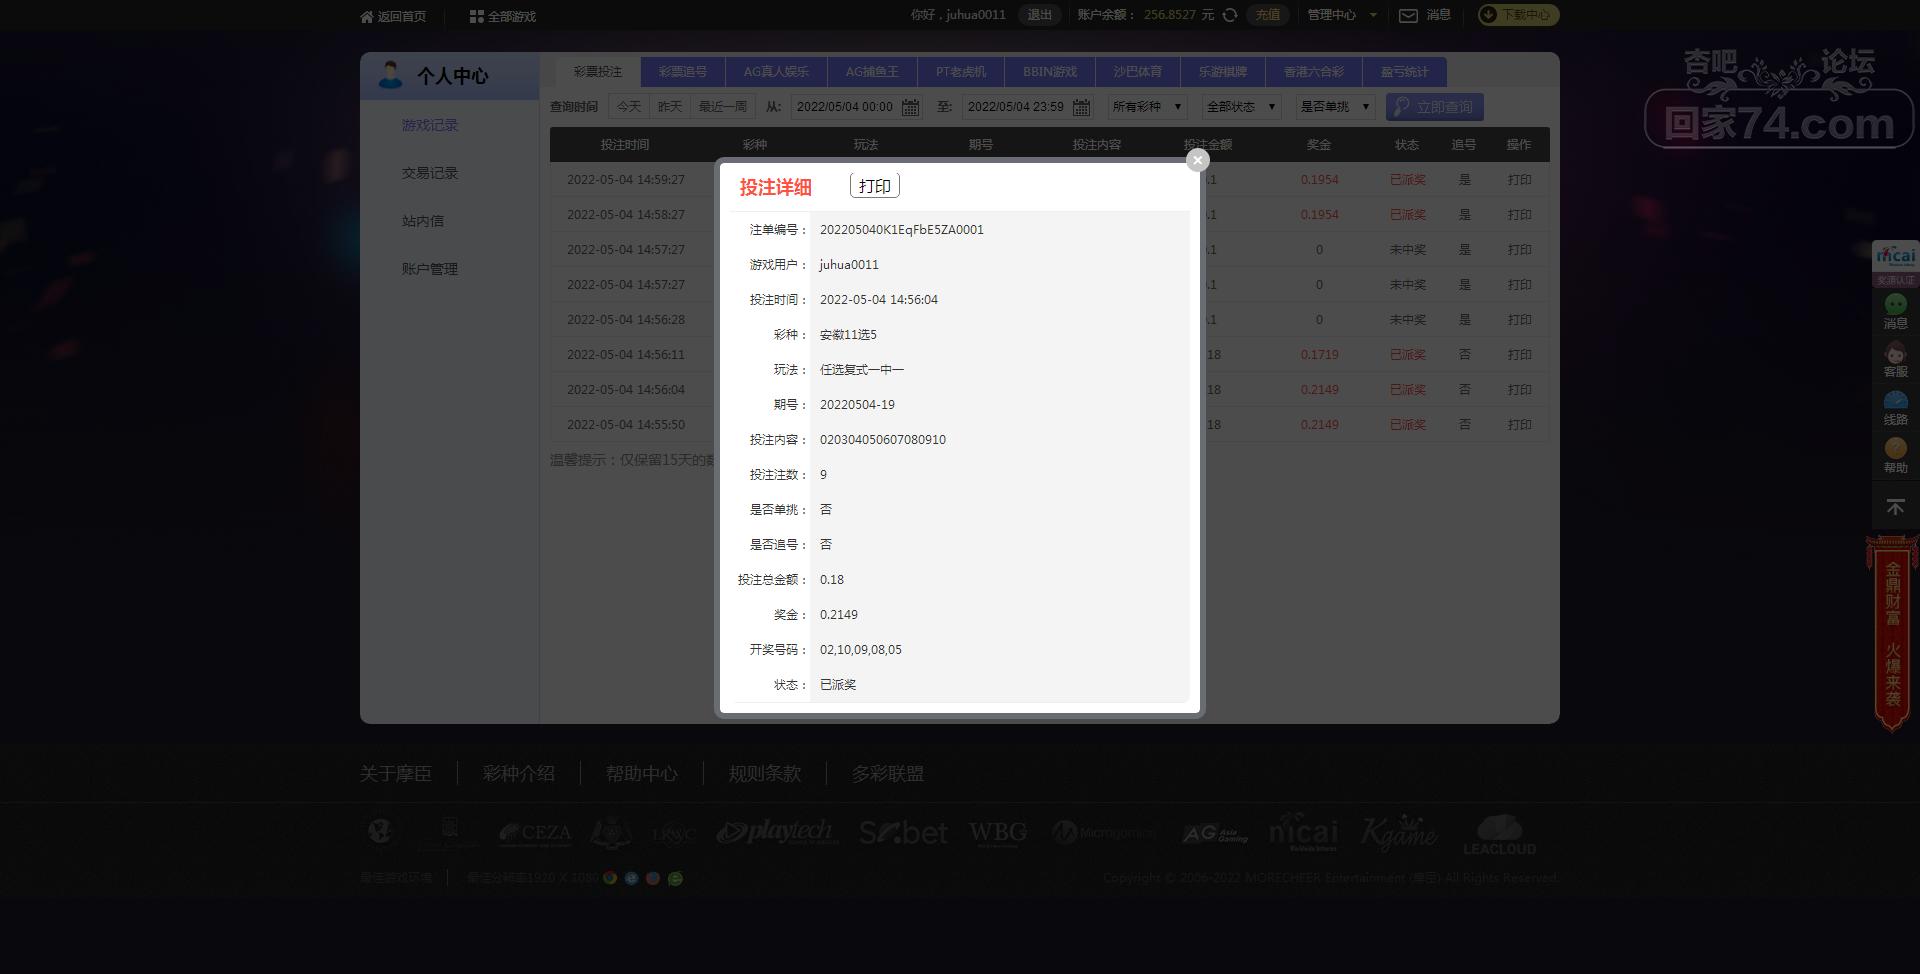Click the 帮助 sidebar icon
Image resolution: width=1920 pixels, height=974 pixels.
[x=1895, y=456]
